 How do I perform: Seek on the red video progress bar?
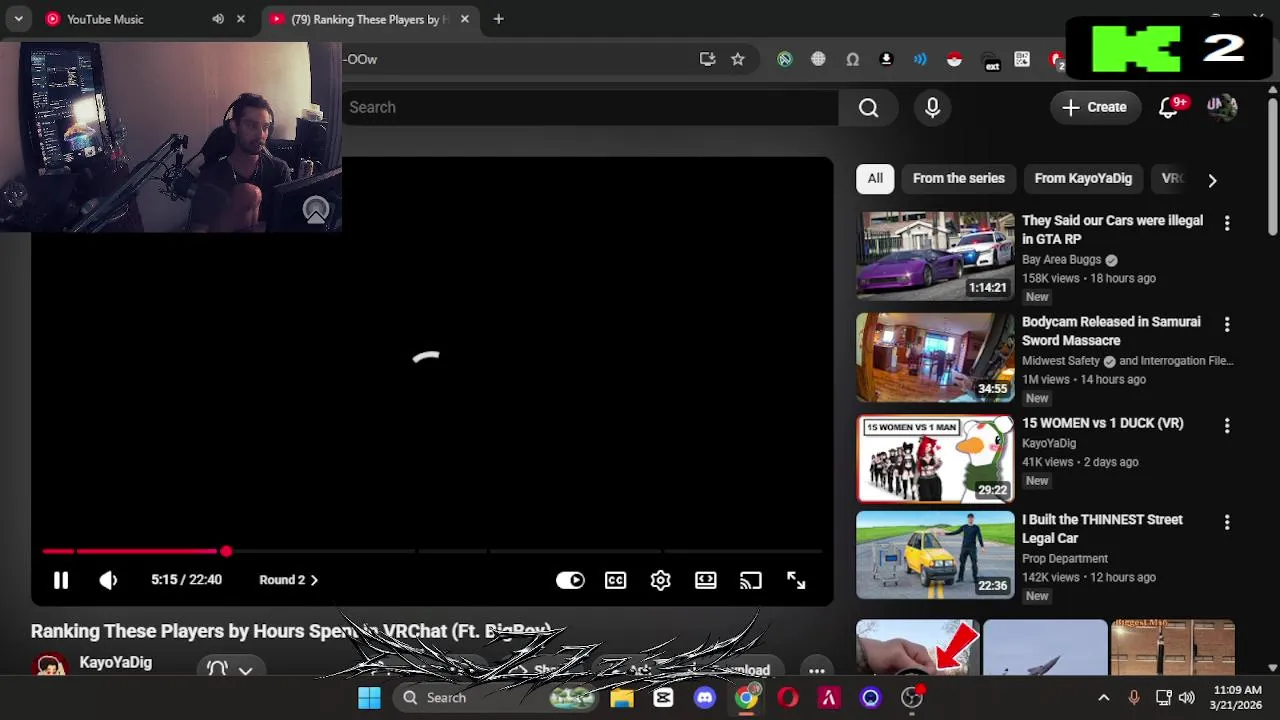[x=432, y=551]
